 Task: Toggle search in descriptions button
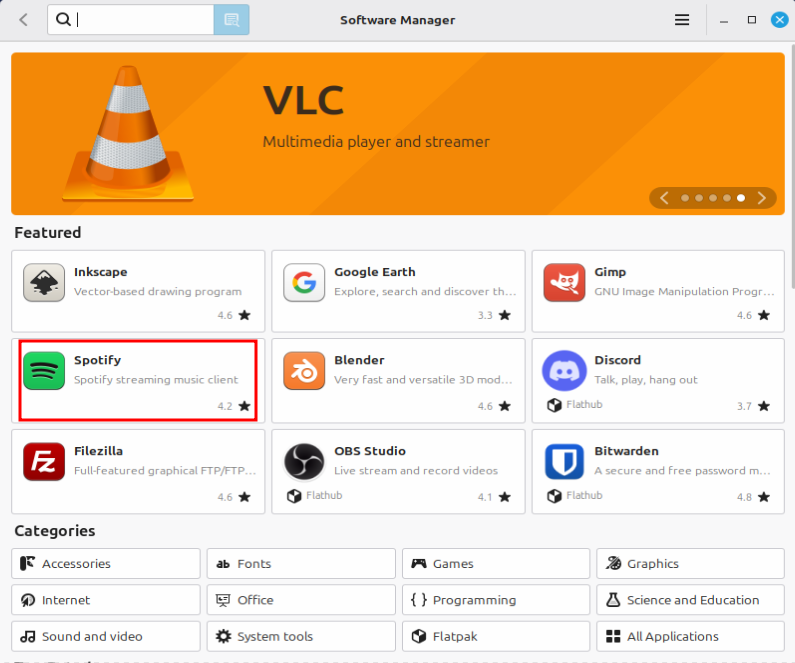click(x=232, y=20)
